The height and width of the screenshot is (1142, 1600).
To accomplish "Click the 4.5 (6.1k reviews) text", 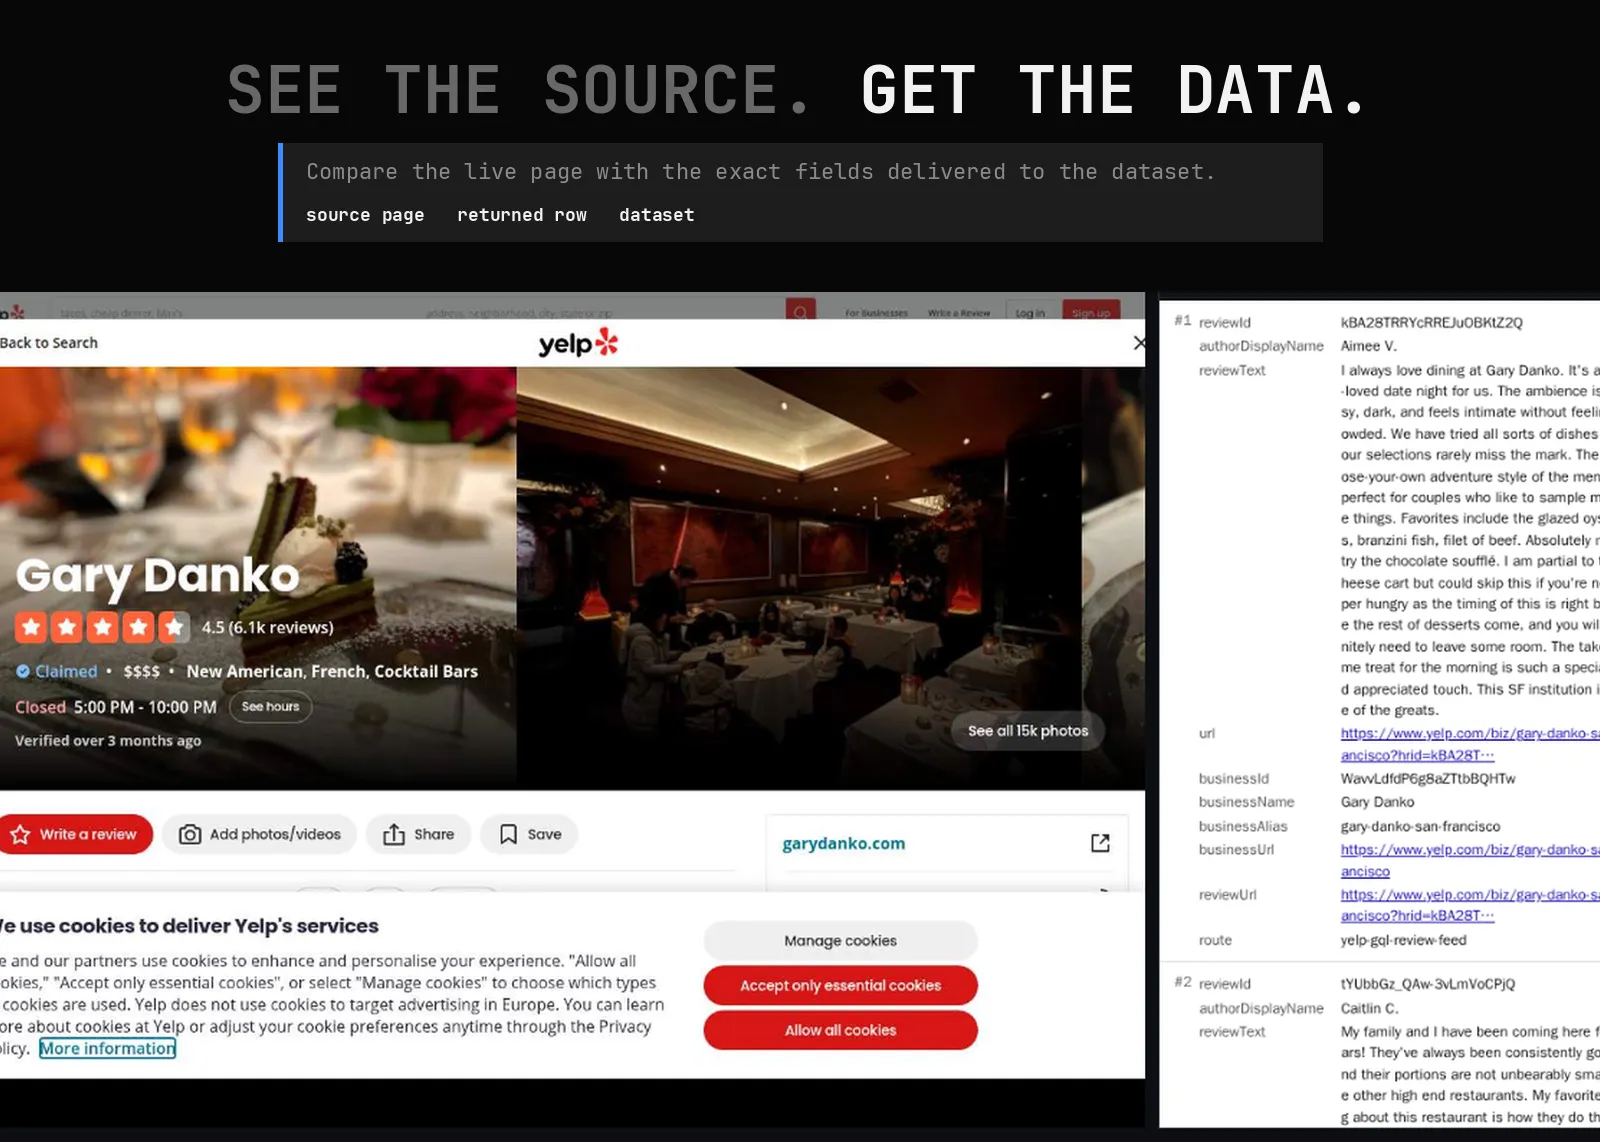I will 267,627.
